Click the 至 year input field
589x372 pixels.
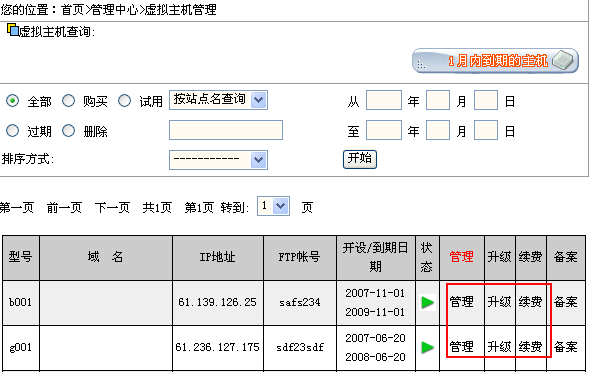(x=384, y=130)
